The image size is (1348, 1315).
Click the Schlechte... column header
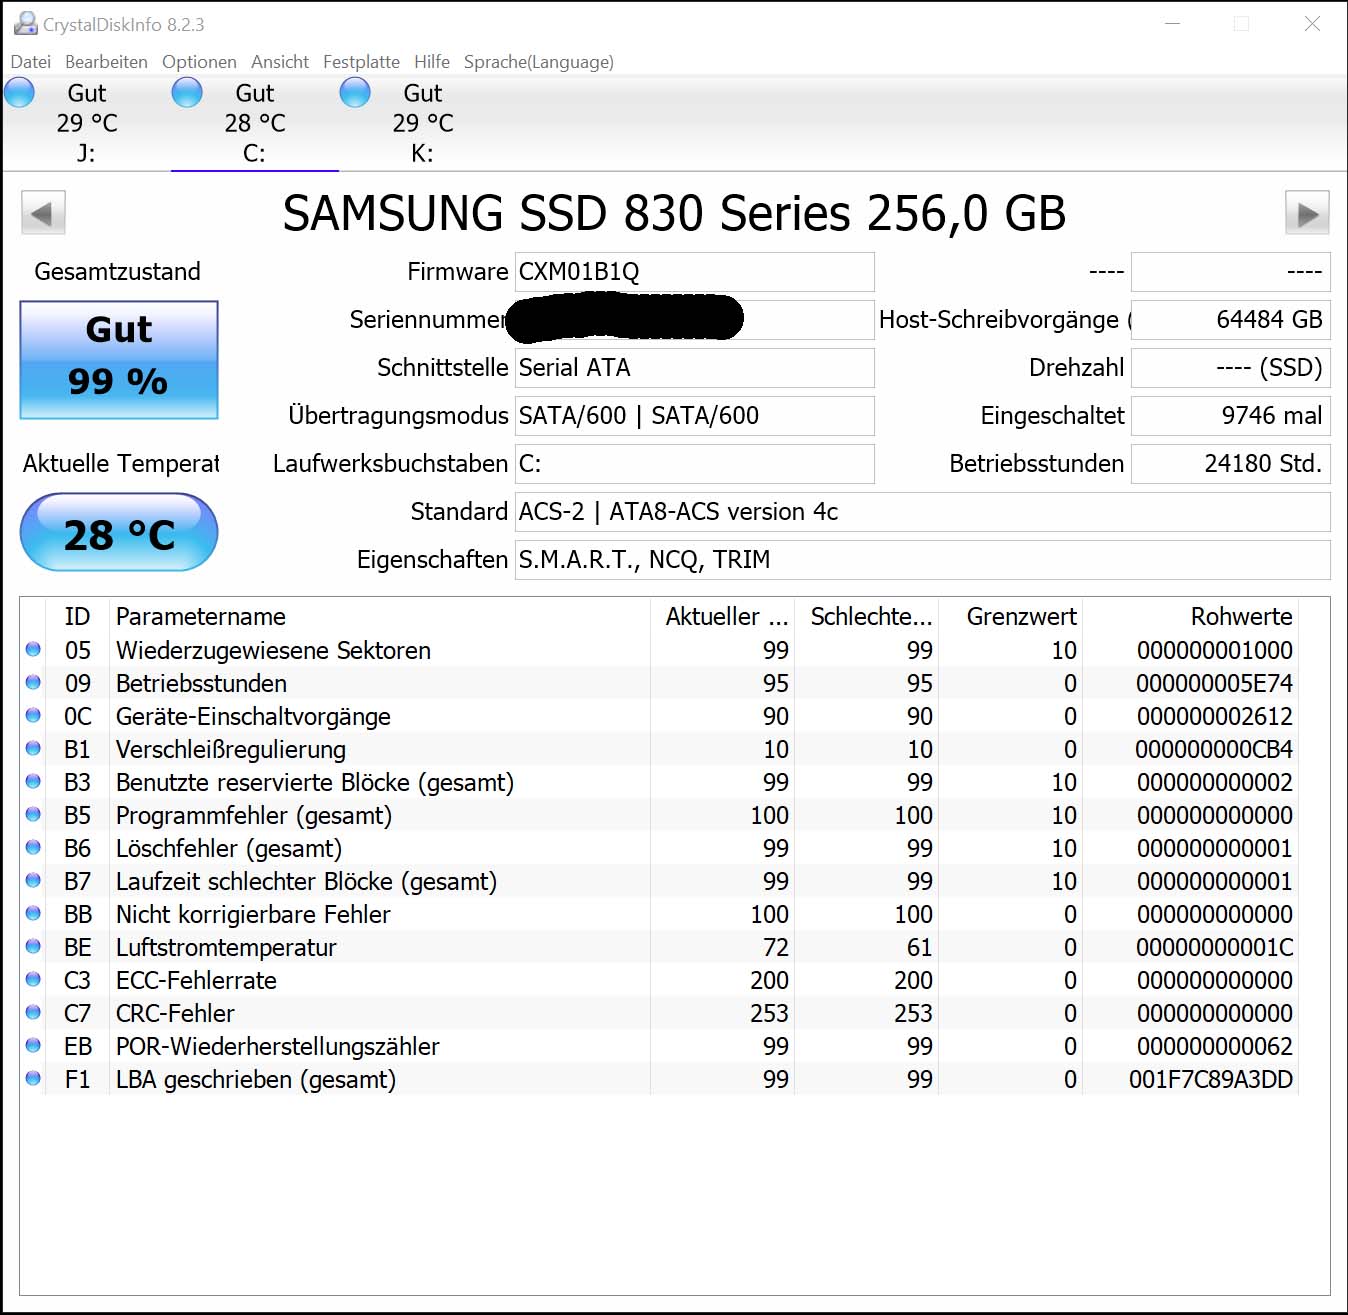(x=867, y=617)
